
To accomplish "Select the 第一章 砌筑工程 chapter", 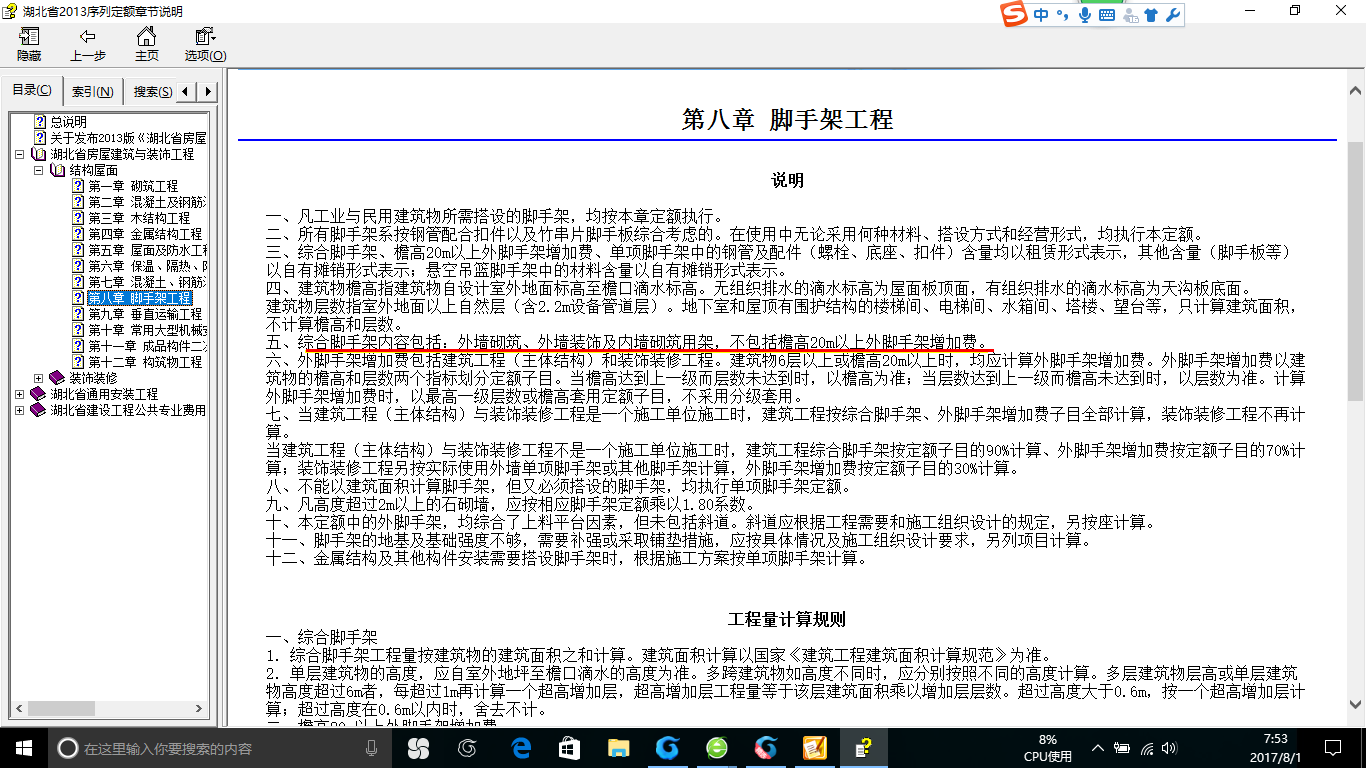I will [133, 186].
